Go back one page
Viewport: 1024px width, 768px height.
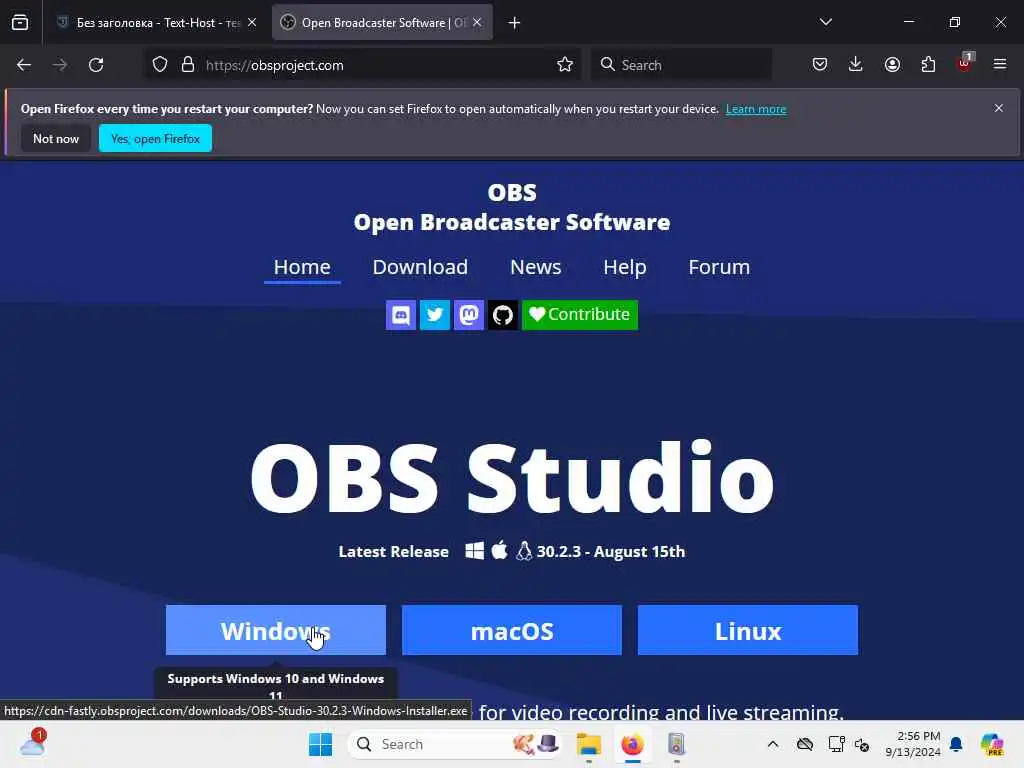click(24, 65)
